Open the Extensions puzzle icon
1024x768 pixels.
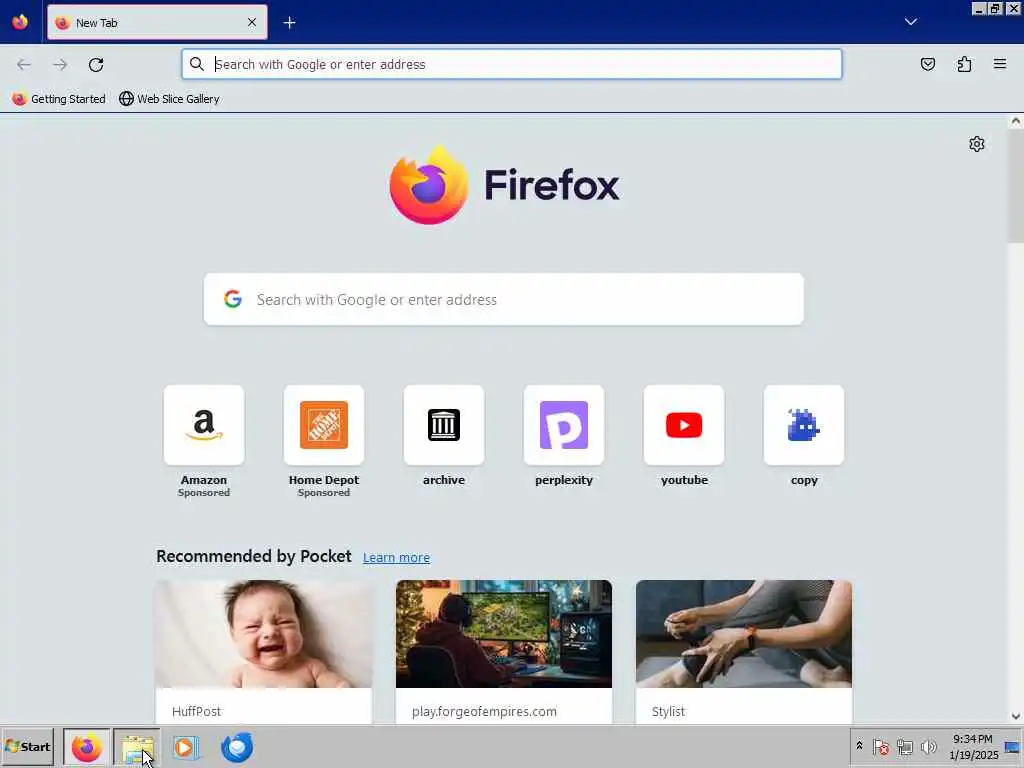click(x=964, y=64)
